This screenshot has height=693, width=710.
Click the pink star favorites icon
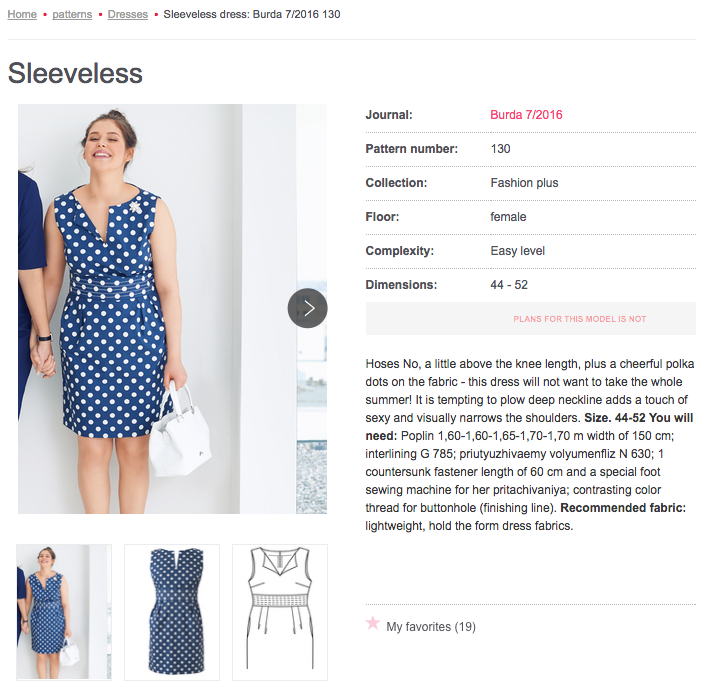(373, 624)
